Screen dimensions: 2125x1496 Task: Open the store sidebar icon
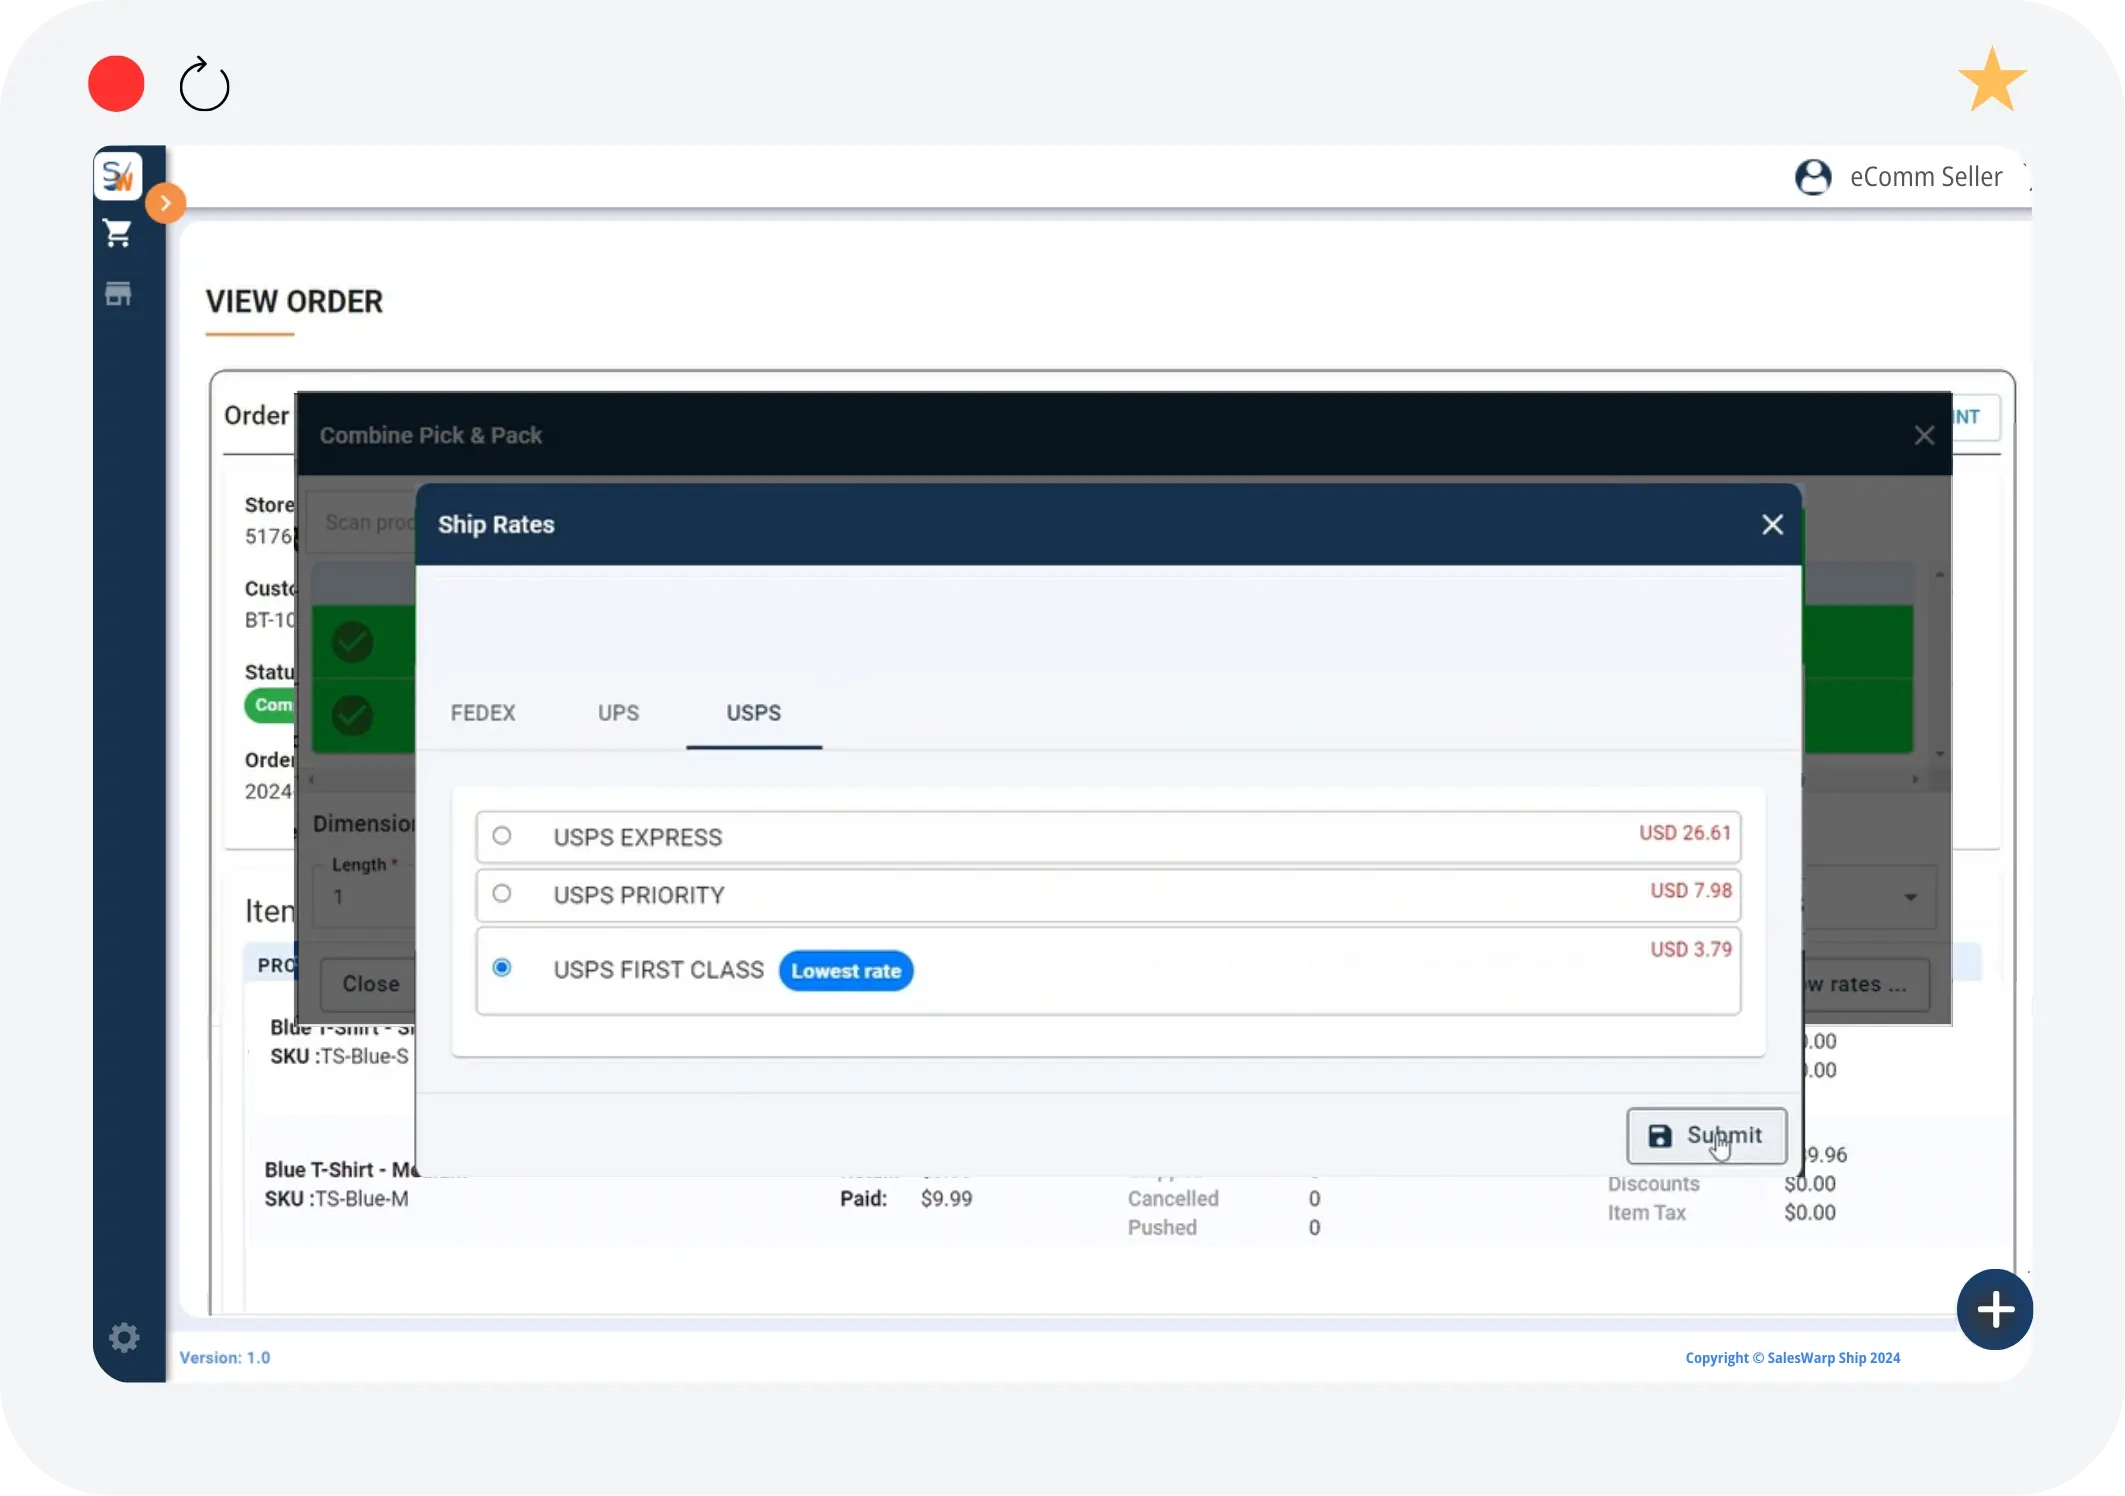(x=118, y=294)
